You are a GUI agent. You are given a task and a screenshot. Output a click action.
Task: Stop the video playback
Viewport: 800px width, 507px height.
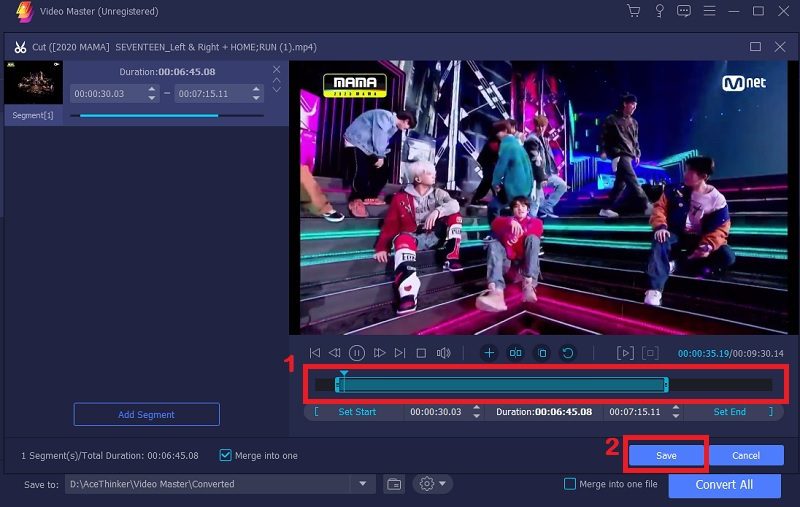click(421, 353)
